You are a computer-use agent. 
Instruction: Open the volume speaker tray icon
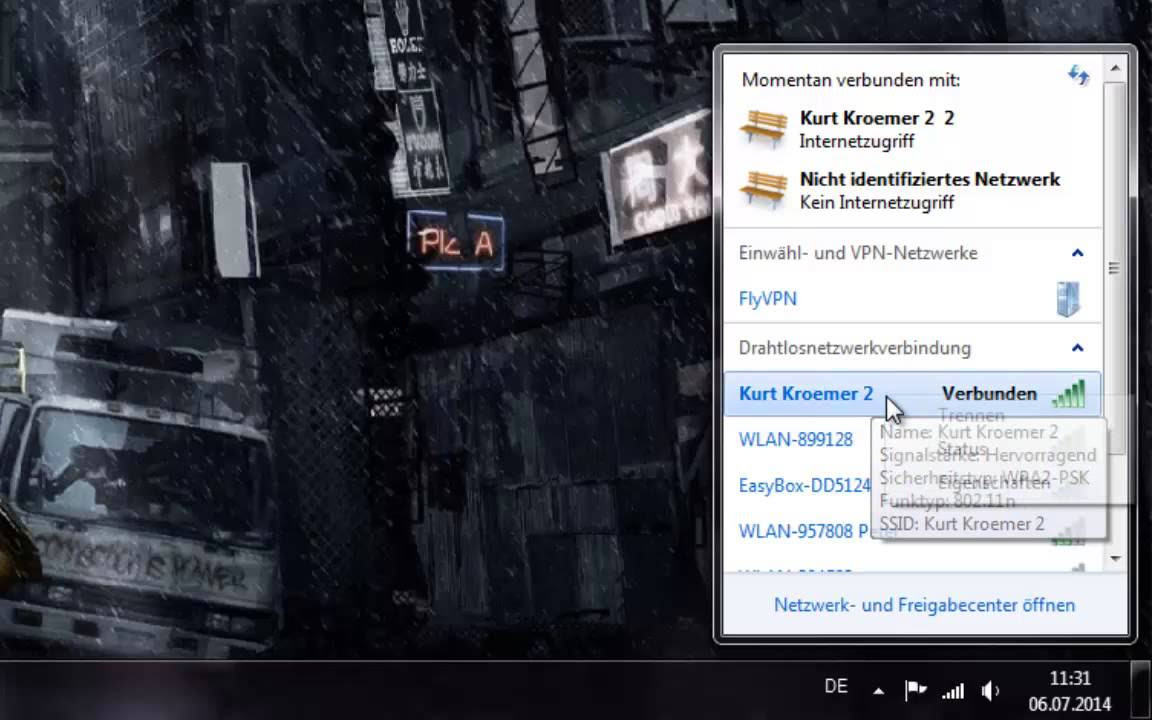[x=990, y=691]
